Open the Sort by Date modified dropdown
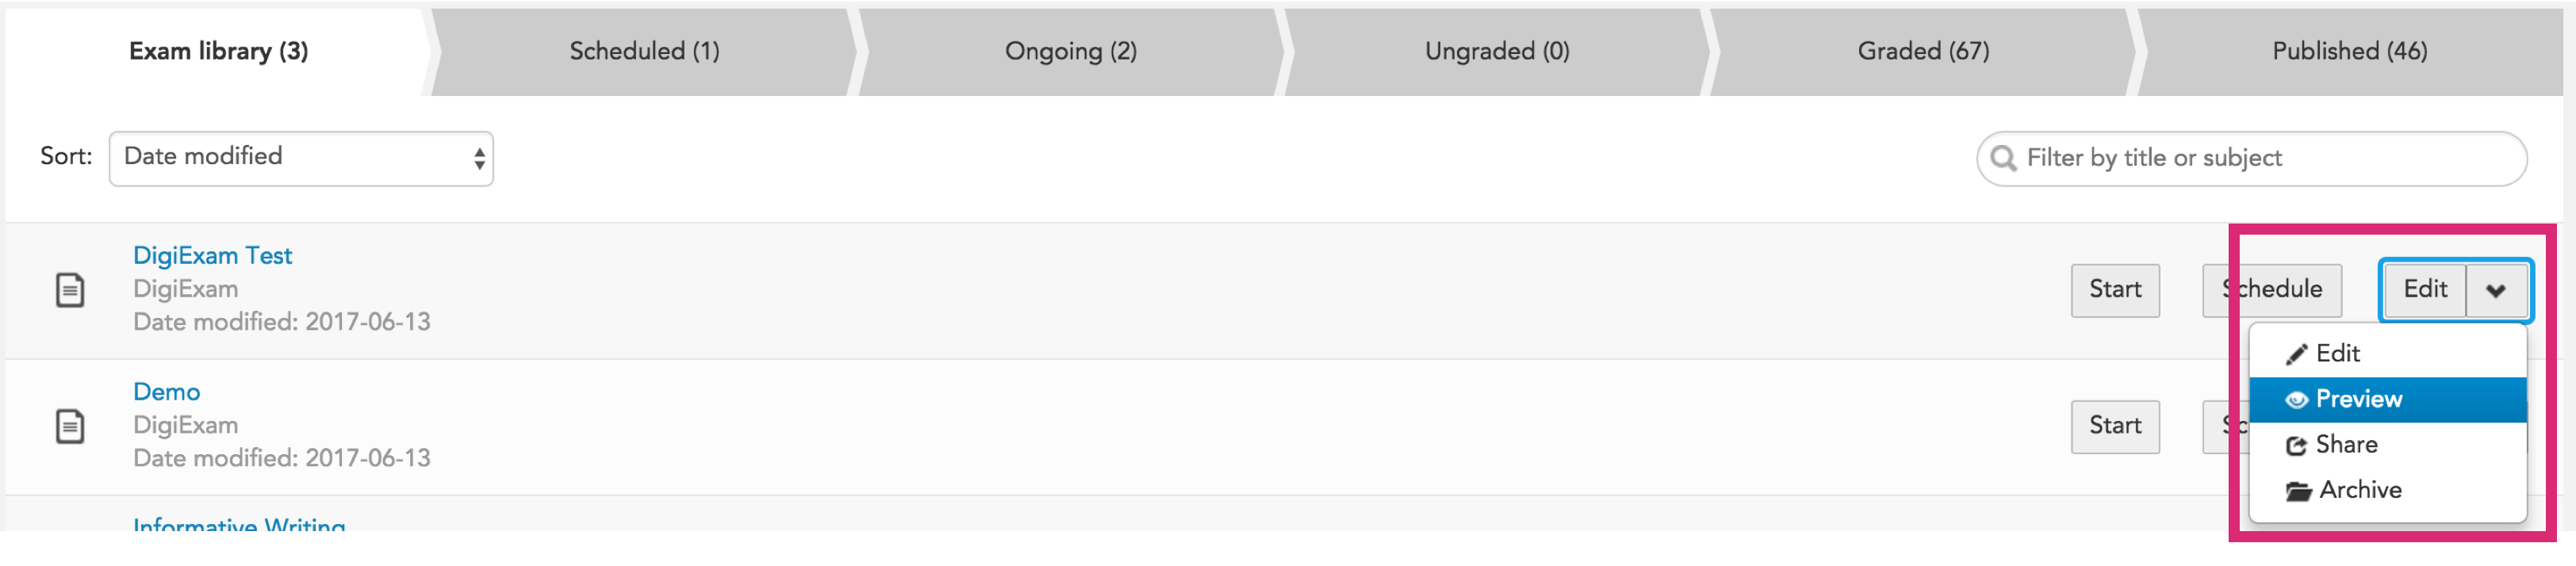Screen dimensions: 2576x566 pyautogui.click(x=301, y=158)
